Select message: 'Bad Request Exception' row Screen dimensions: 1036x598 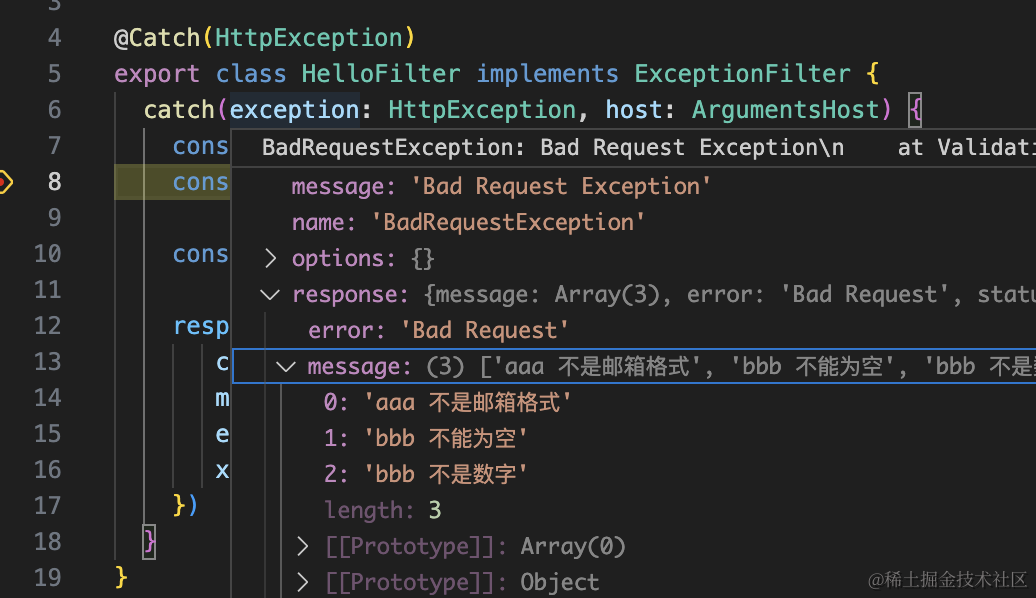(x=501, y=187)
